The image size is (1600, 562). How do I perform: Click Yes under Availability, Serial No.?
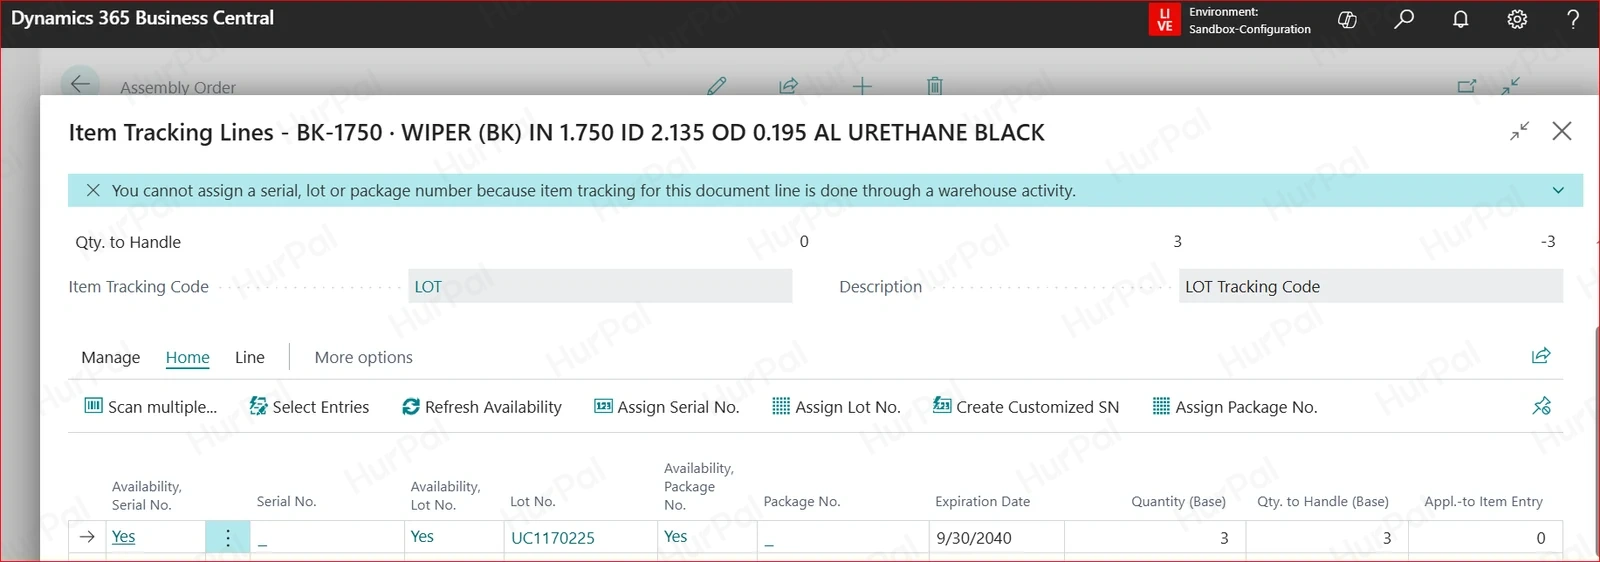pos(123,537)
